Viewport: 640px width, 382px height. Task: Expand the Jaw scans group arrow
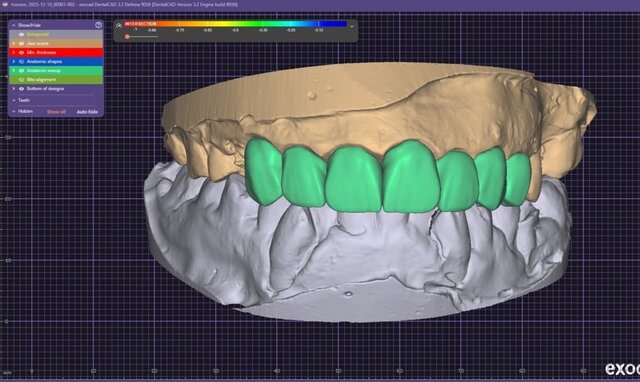[13, 43]
